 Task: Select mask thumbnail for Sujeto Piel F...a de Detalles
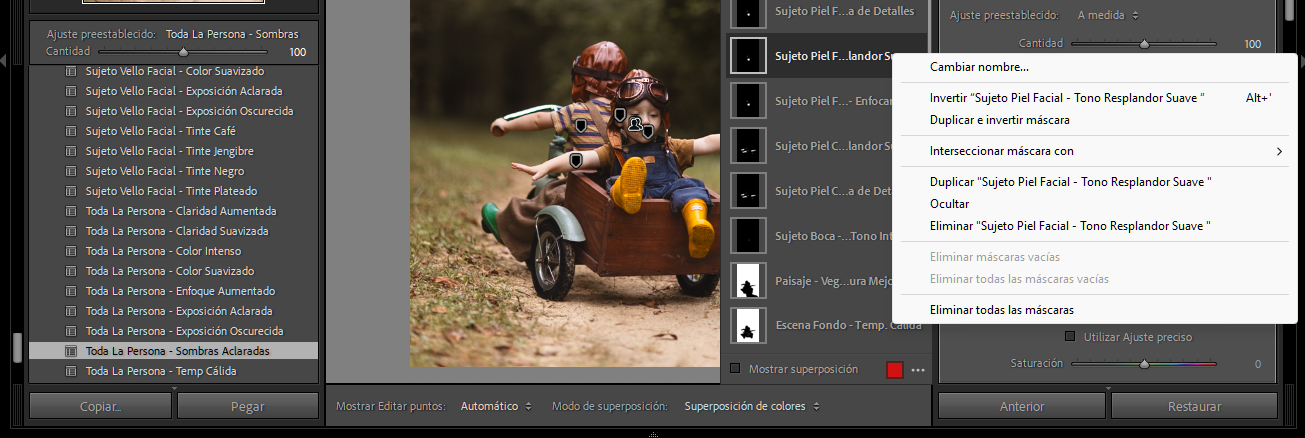pos(748,12)
